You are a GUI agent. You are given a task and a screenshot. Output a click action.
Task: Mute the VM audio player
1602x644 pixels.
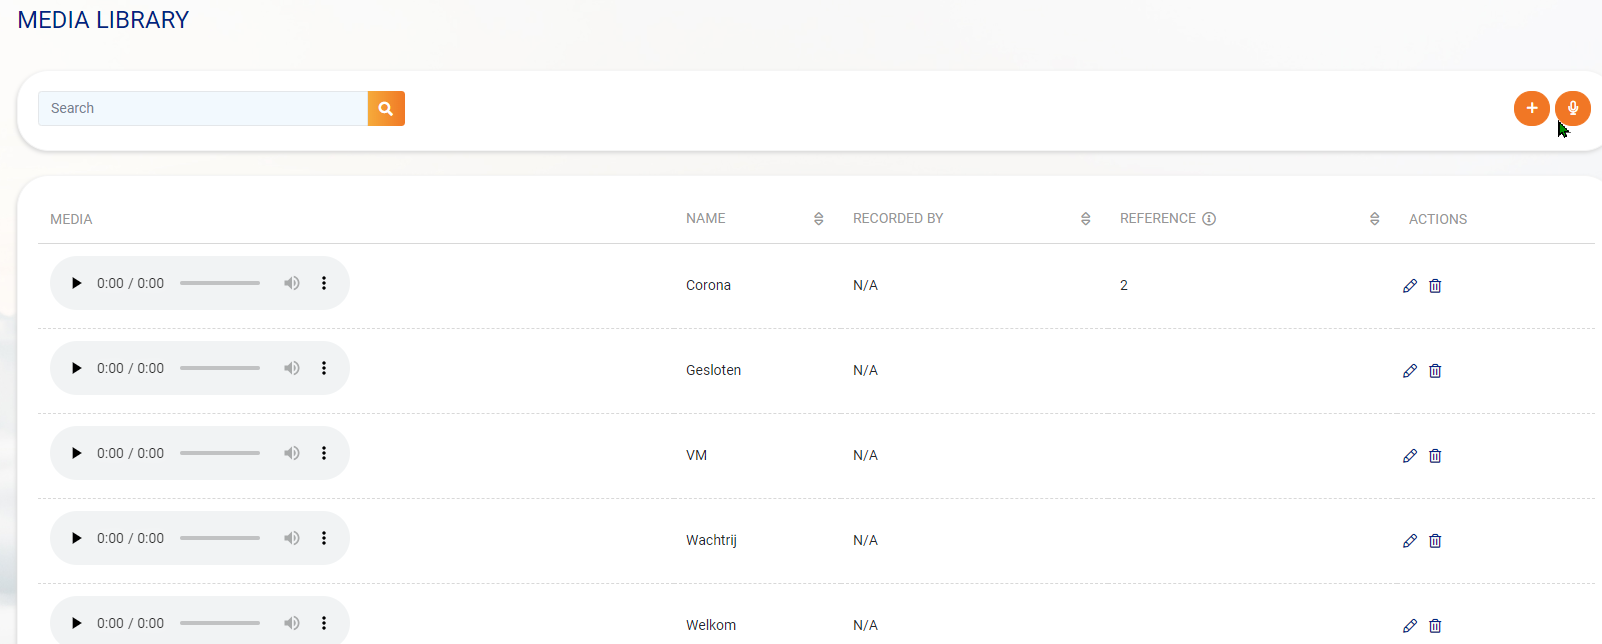pos(292,453)
